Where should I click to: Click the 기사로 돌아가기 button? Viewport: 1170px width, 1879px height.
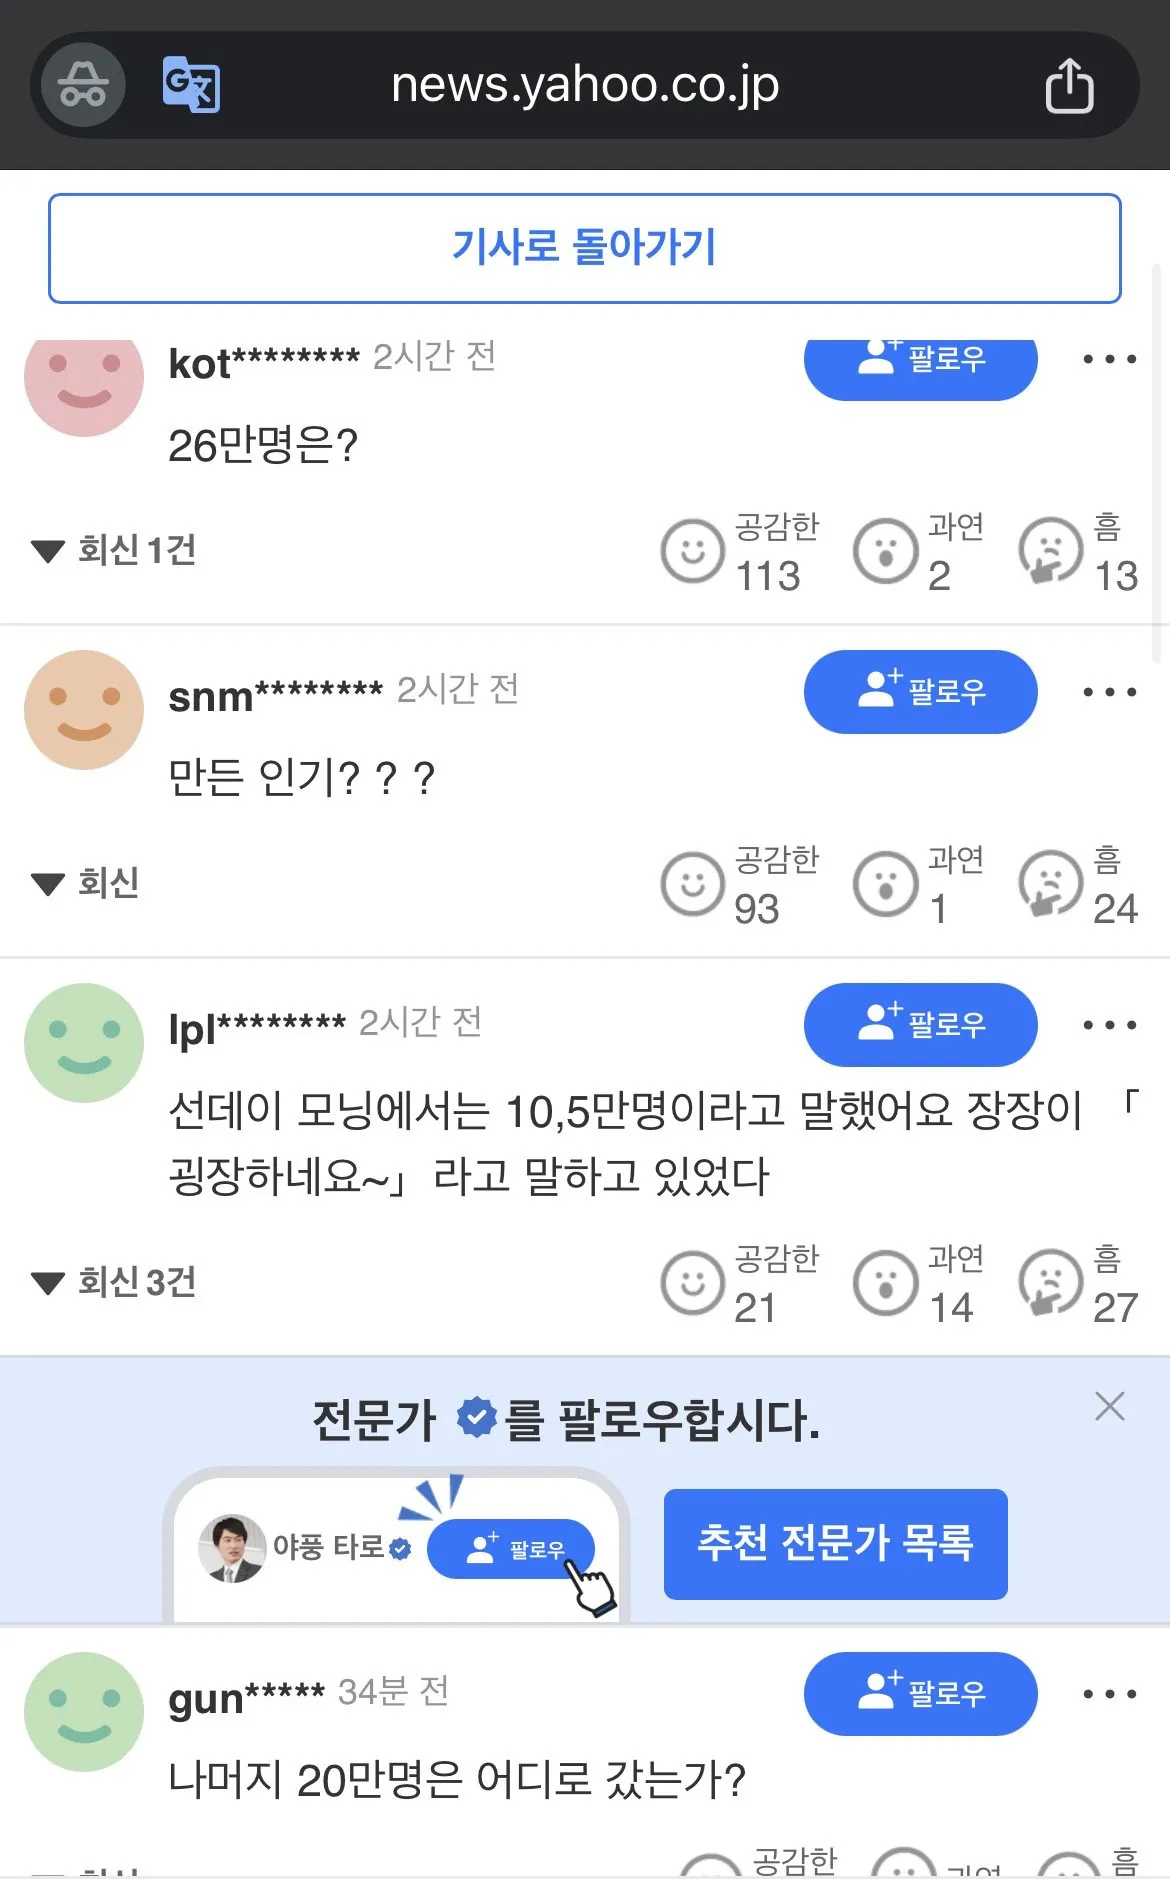(585, 248)
